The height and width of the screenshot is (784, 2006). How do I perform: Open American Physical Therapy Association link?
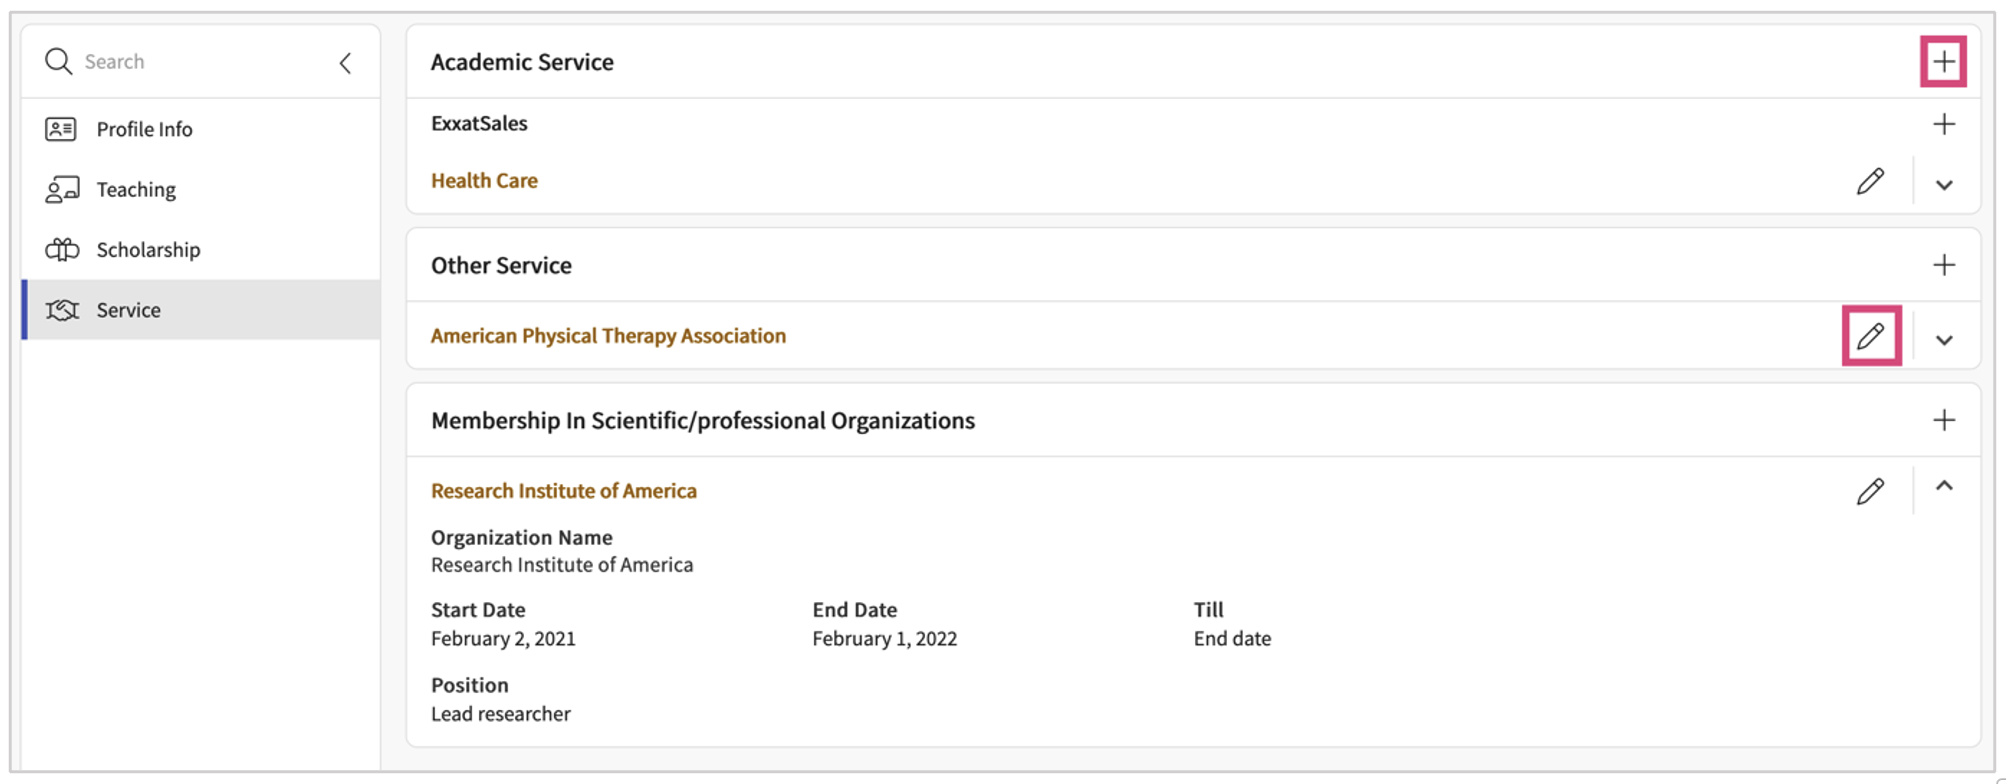point(608,336)
